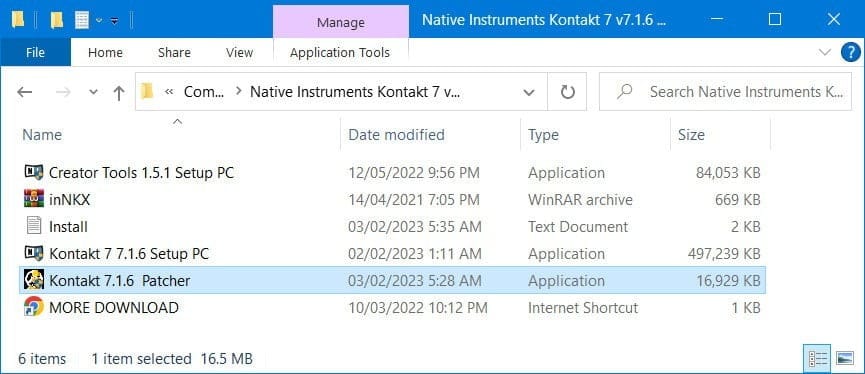This screenshot has height=374, width=865.
Task: Switch to the View ribbon tab
Action: pos(239,53)
